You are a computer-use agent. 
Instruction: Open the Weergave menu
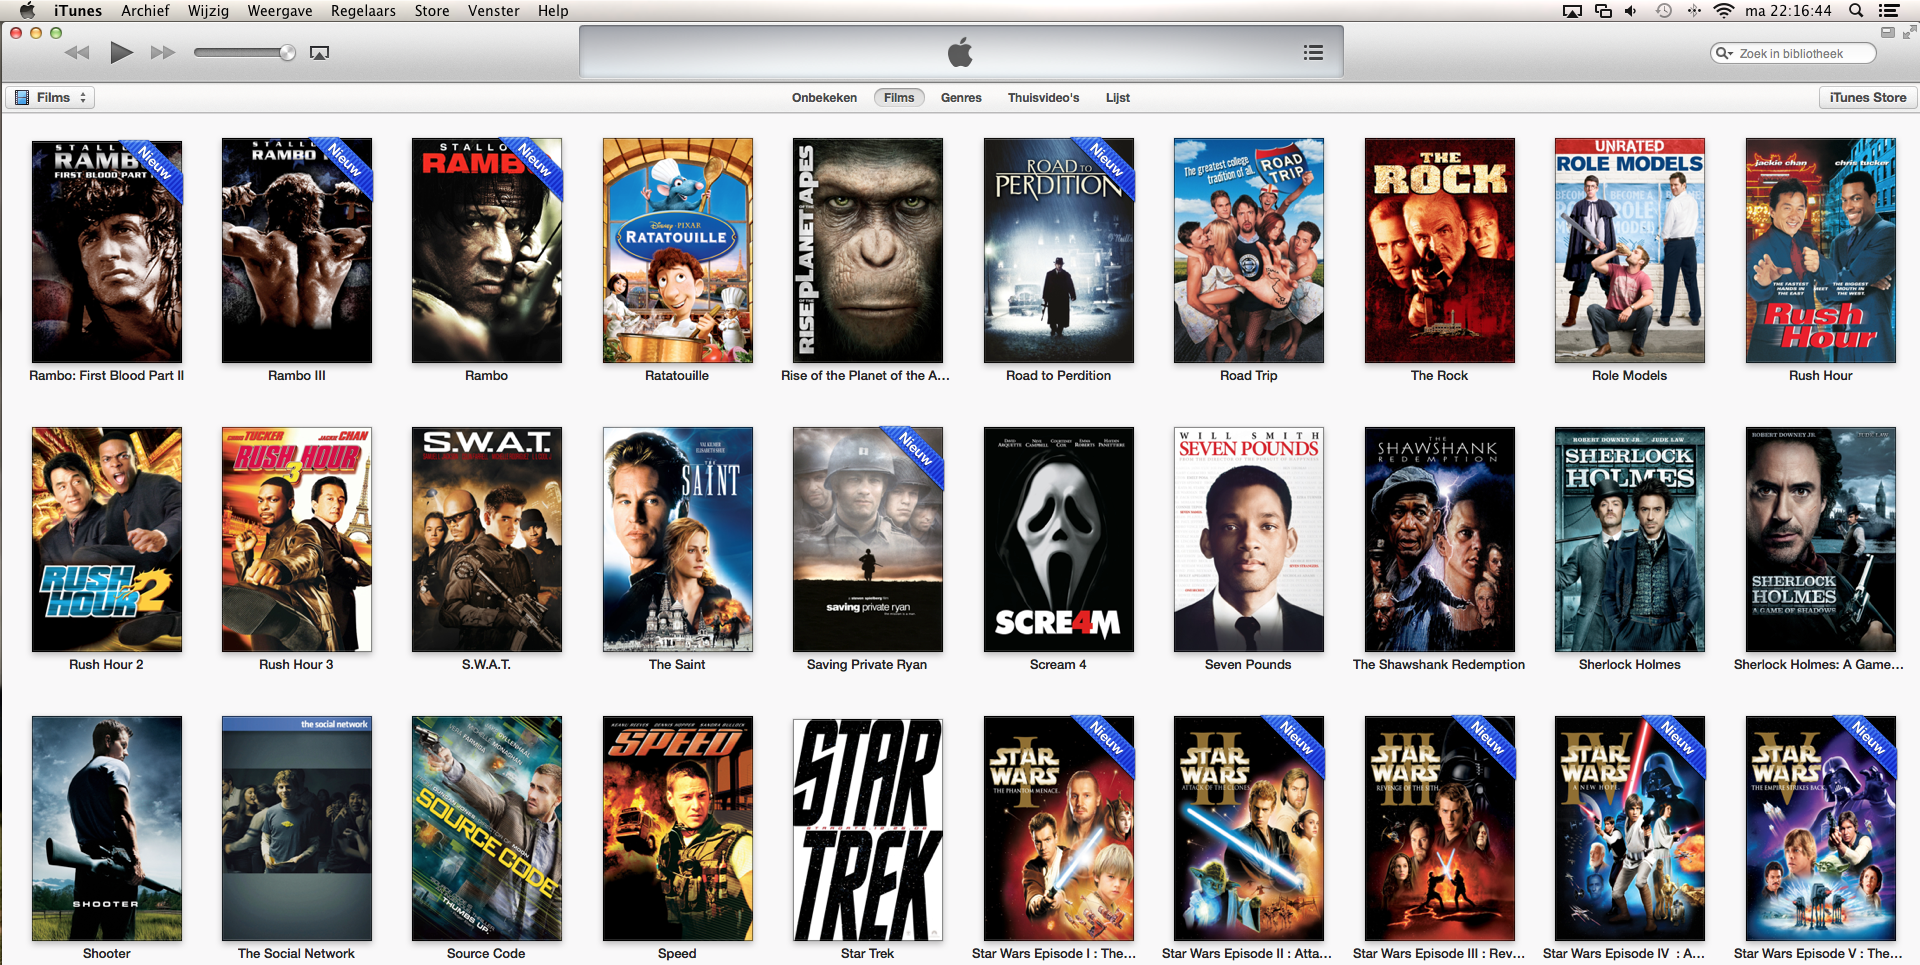click(x=280, y=11)
